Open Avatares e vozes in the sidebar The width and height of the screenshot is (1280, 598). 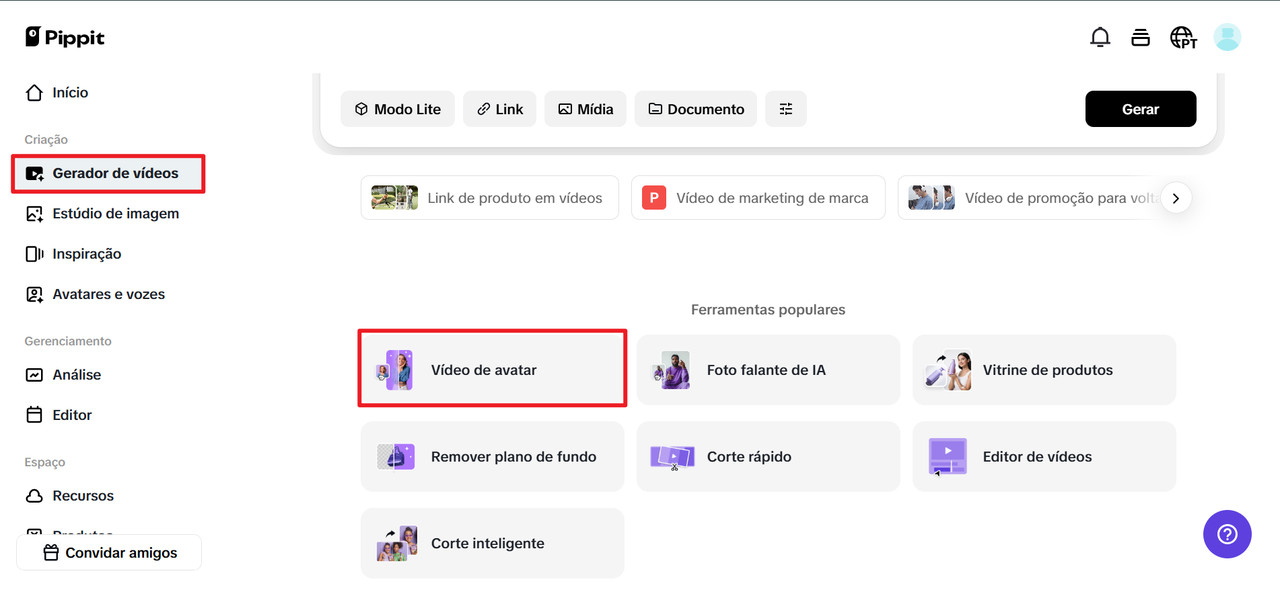108,294
